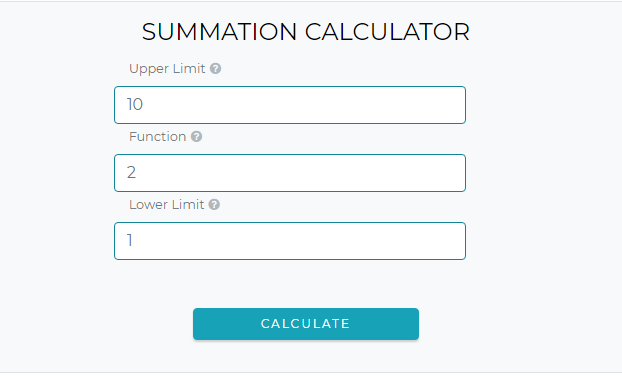Click the Lower Limit help question mark

tap(214, 205)
